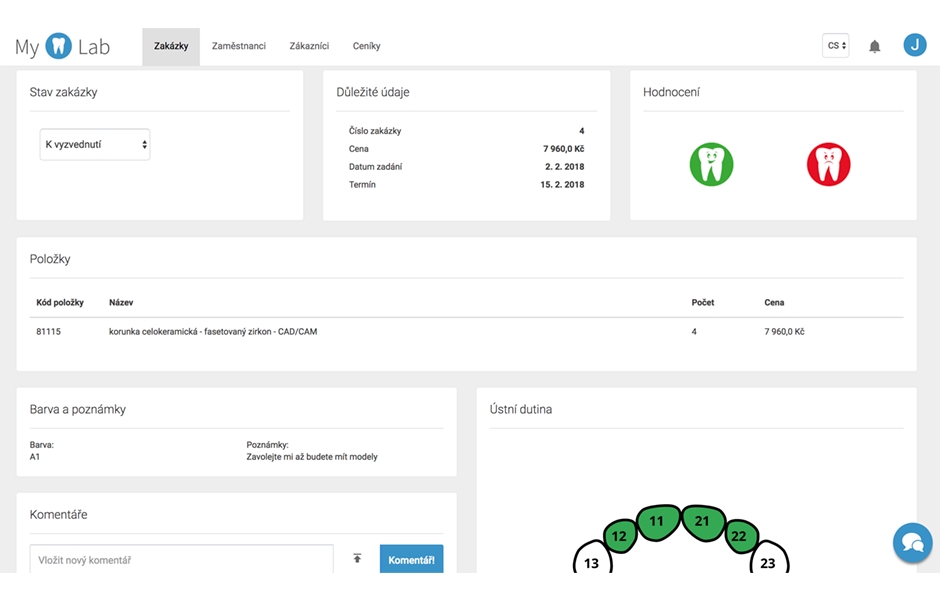Toggle tooth 13 in the dental chart
The image size is (940, 600).
pos(592,558)
